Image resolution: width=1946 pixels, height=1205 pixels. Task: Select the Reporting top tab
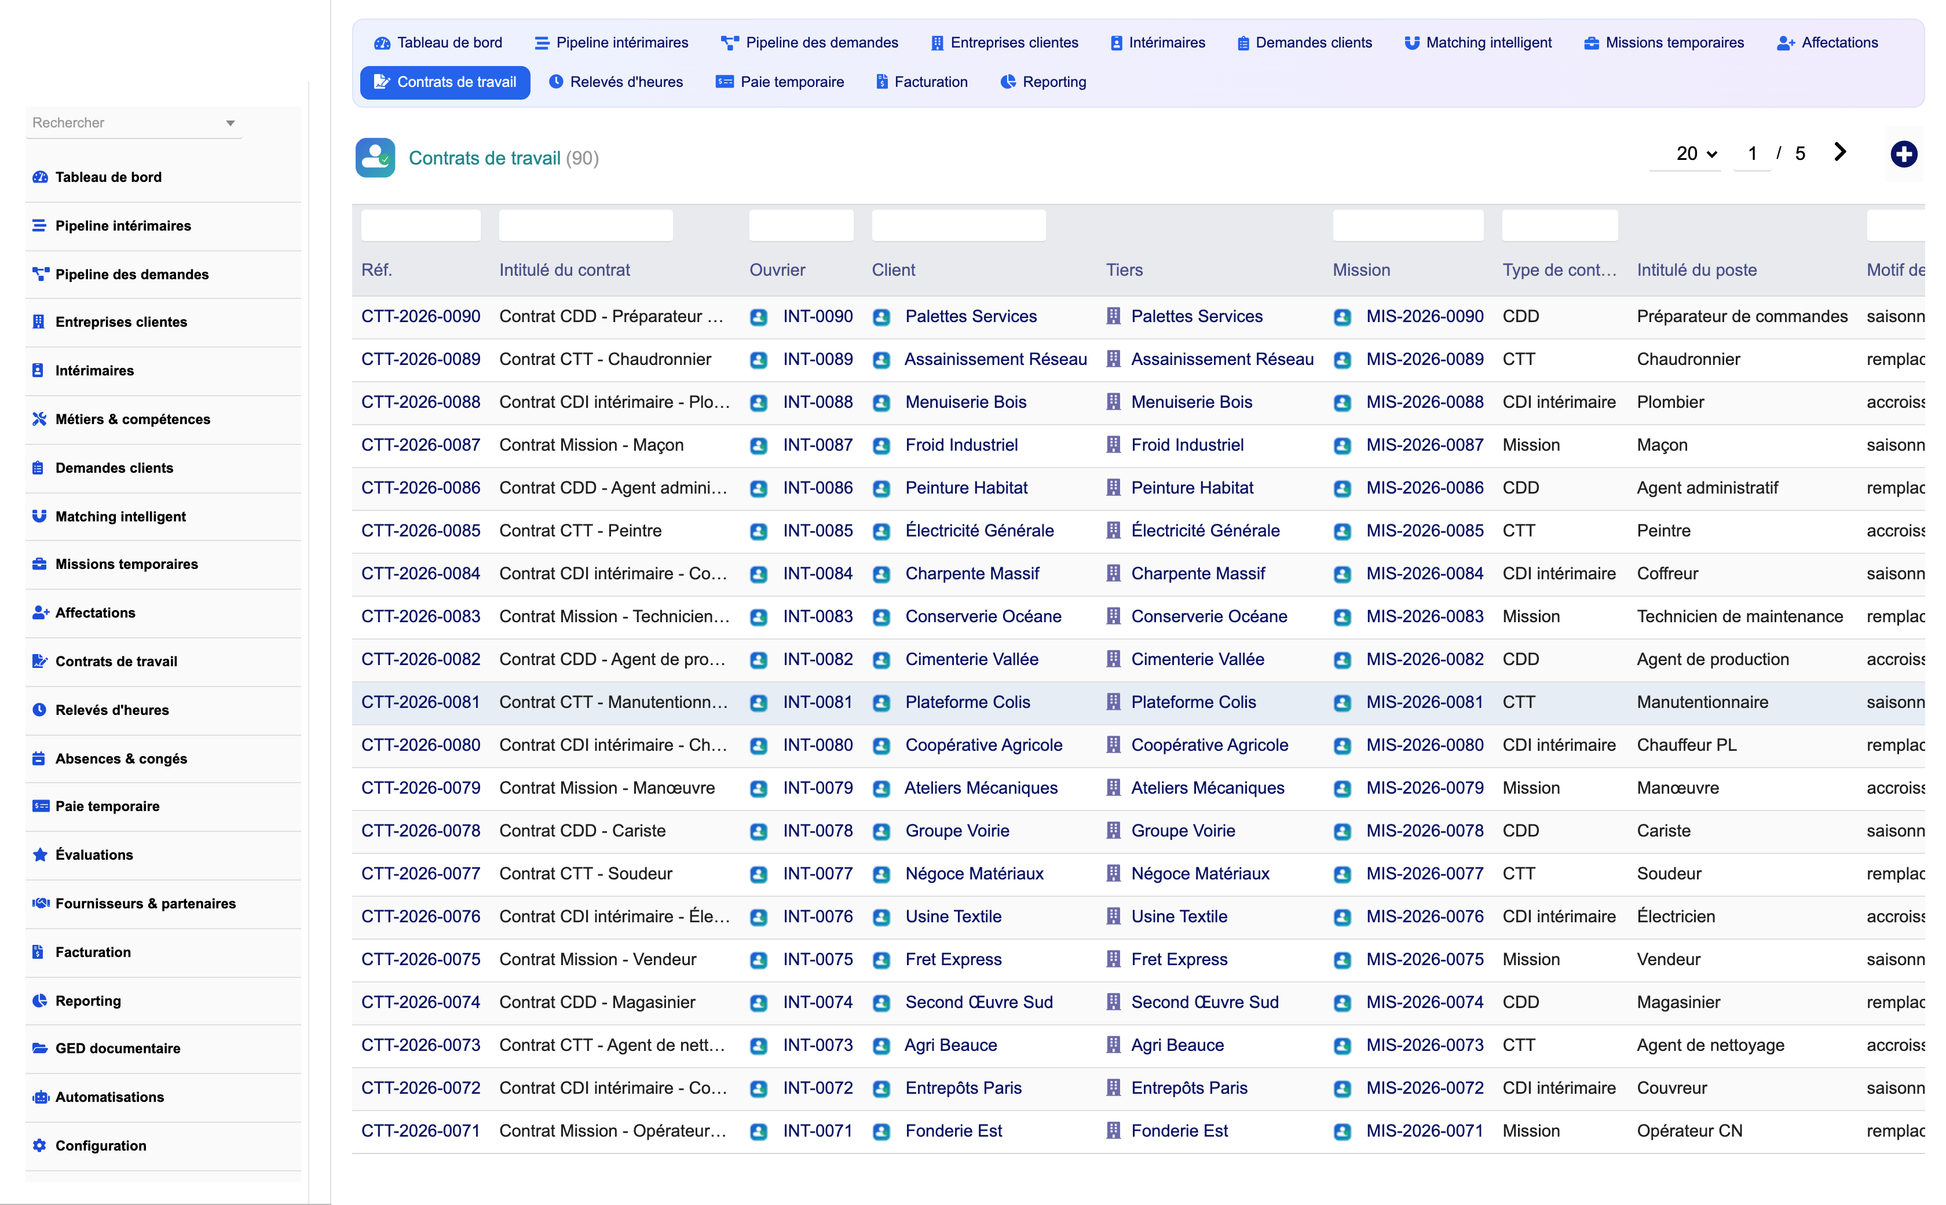tap(1043, 82)
